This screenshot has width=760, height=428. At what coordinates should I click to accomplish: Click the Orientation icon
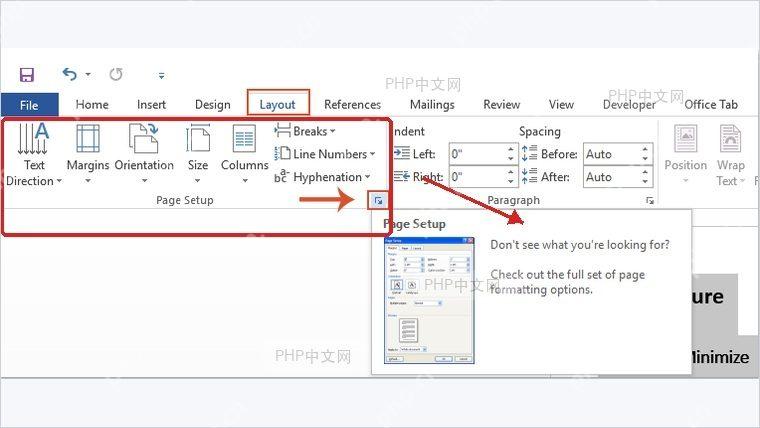click(143, 138)
